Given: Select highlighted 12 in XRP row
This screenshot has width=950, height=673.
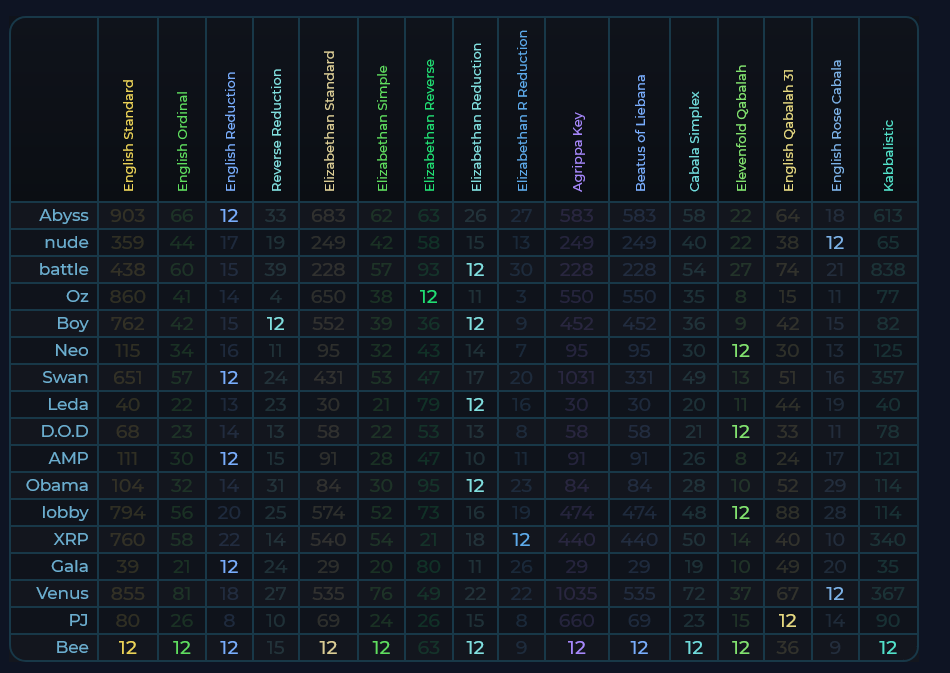Looking at the screenshot, I should [521, 539].
